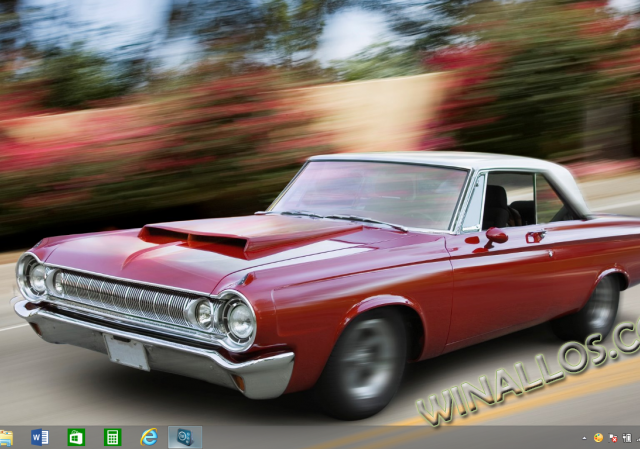
Task: Open the green Calculator taskbar icon
Action: click(112, 437)
